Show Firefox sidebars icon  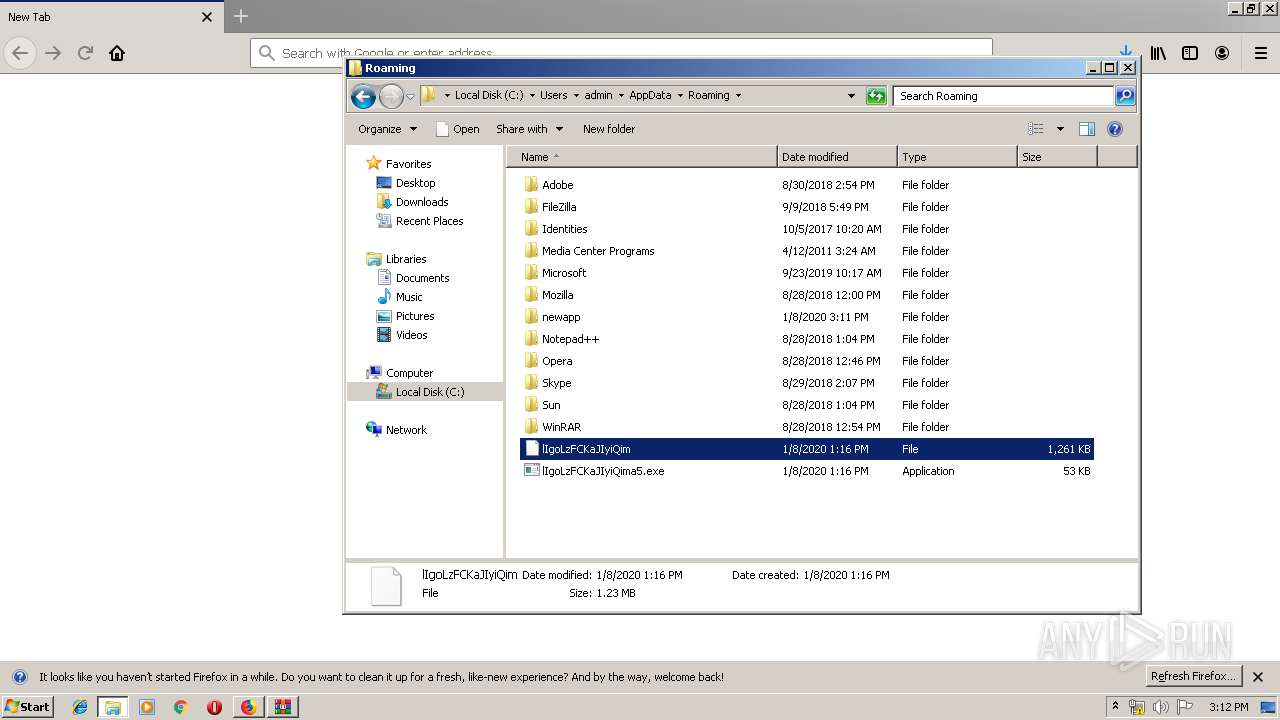point(1190,53)
